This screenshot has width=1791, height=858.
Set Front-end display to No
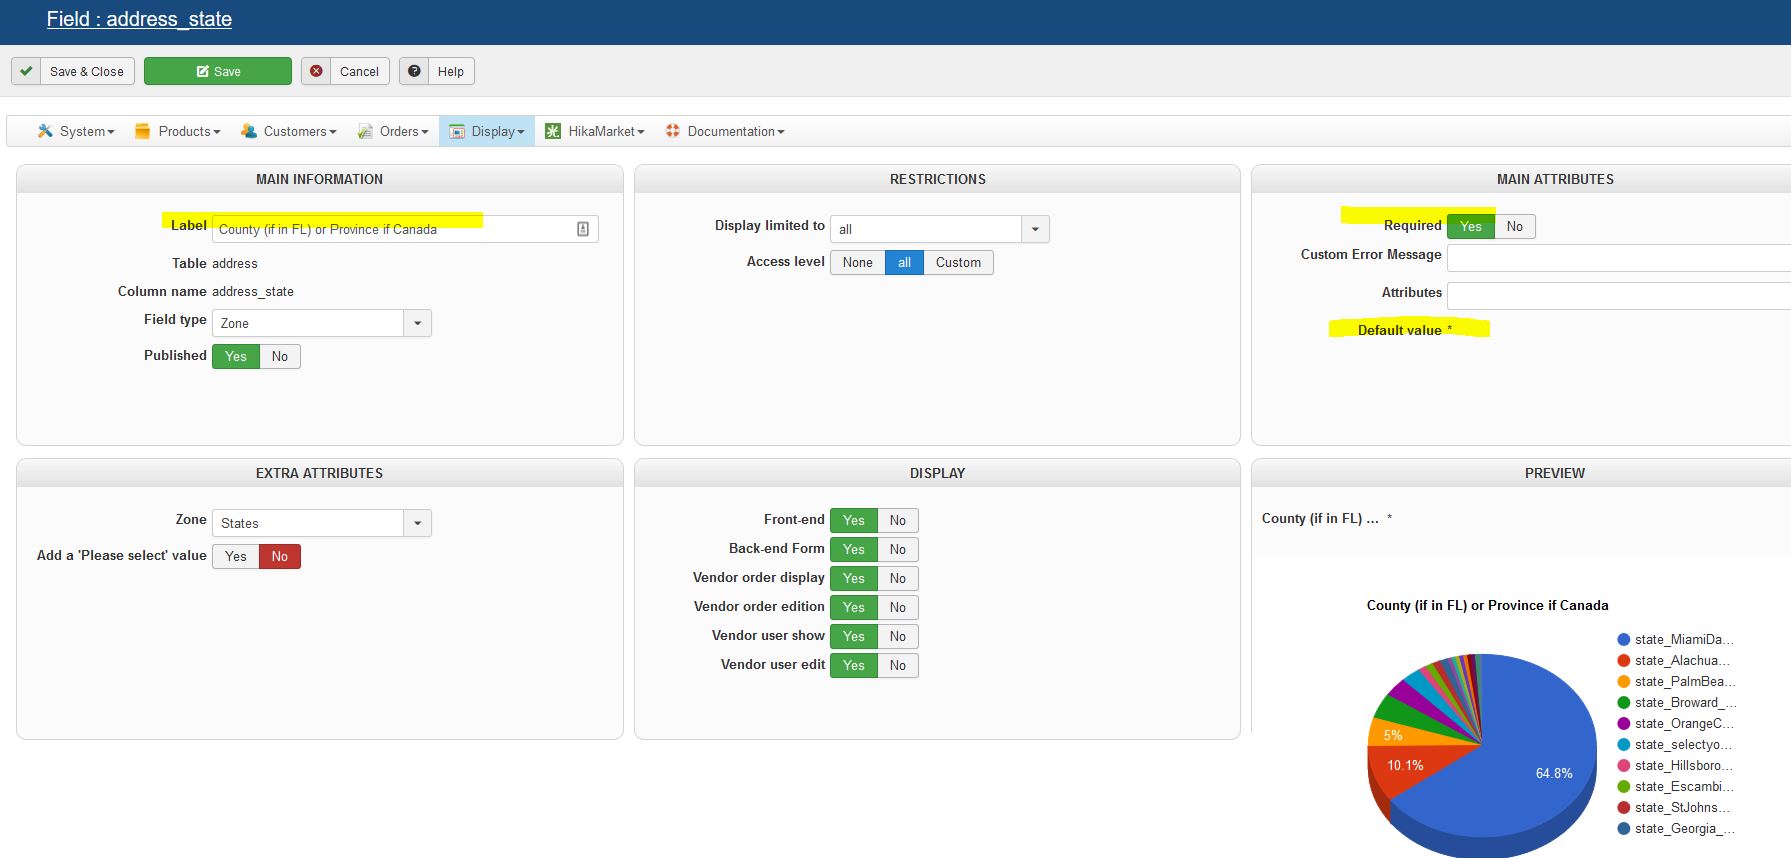point(898,520)
